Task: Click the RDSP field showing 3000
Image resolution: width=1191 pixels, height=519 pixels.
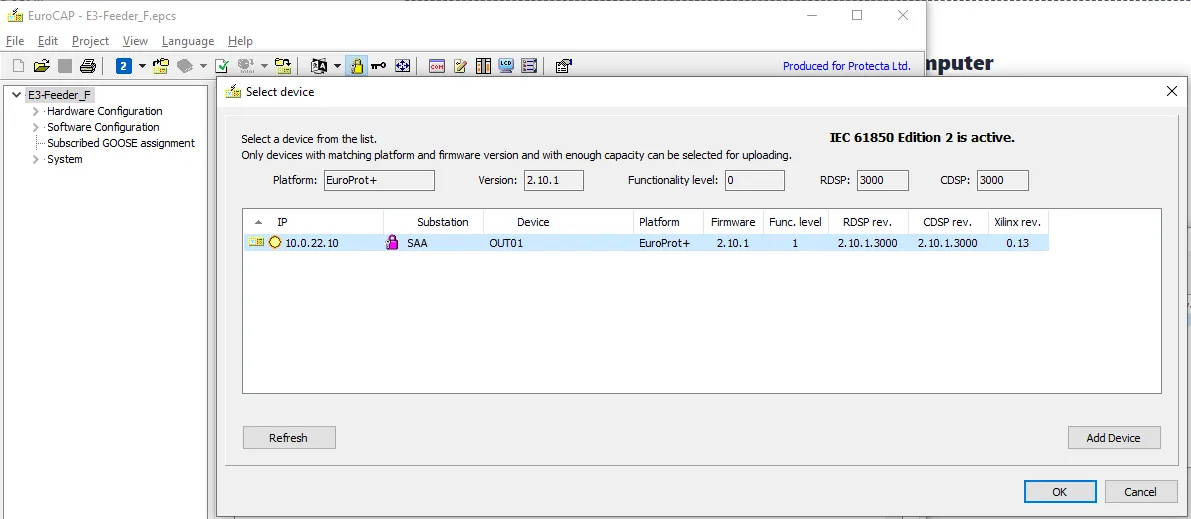Action: coord(883,180)
